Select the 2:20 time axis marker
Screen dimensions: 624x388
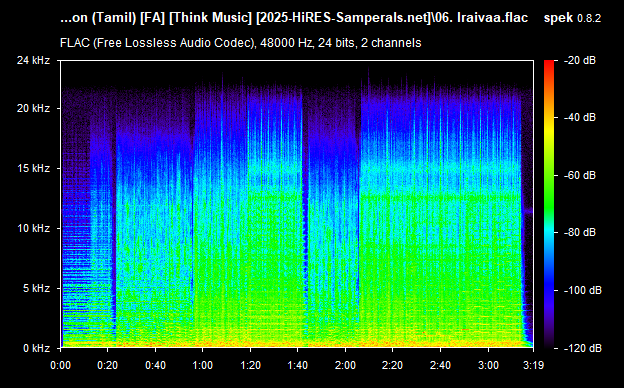pyautogui.click(x=392, y=365)
